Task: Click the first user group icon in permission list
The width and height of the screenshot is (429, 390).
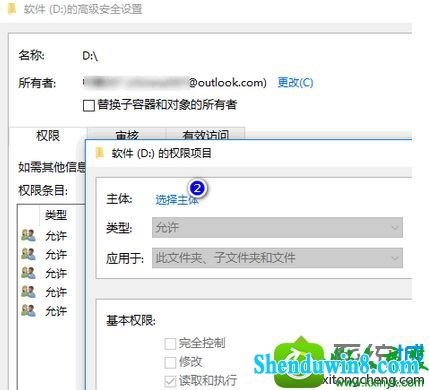Action: pos(28,235)
